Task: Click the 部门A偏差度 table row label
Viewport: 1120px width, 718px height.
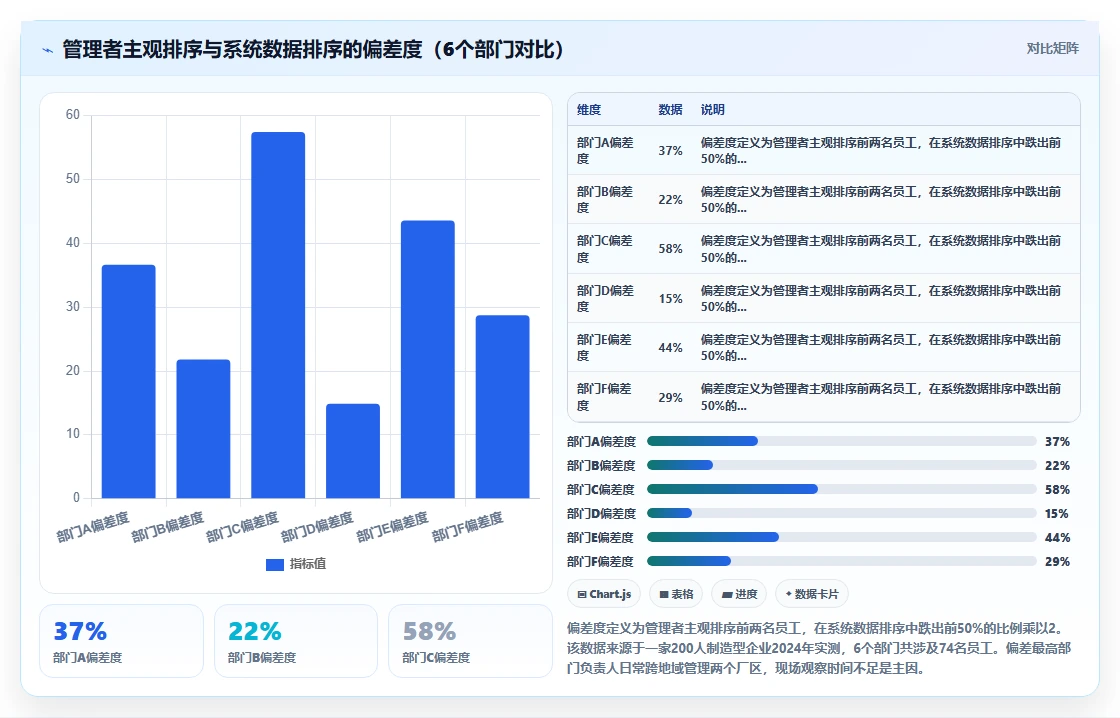Action: (605, 151)
